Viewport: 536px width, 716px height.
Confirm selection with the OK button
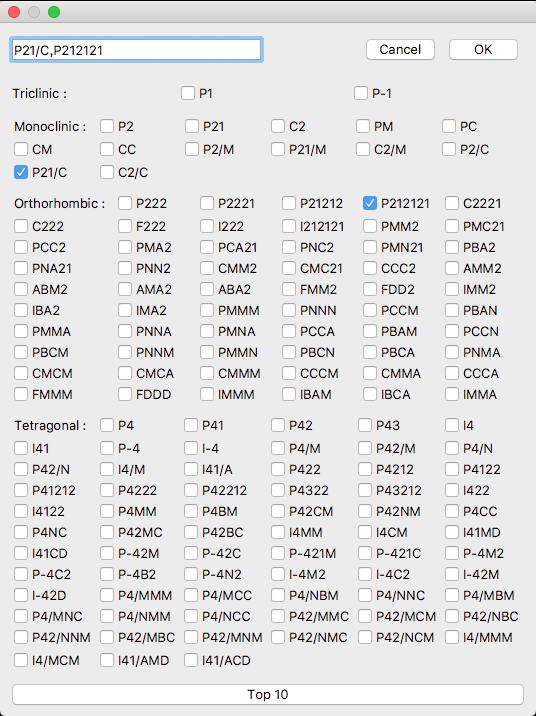click(483, 49)
